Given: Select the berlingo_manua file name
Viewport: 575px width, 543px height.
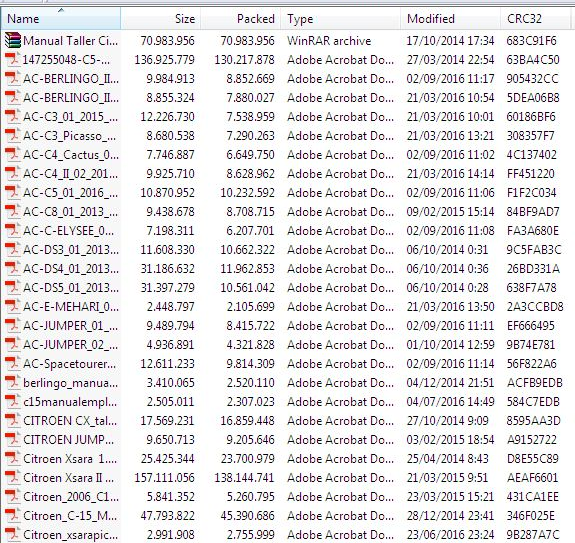Looking at the screenshot, I should (70, 383).
